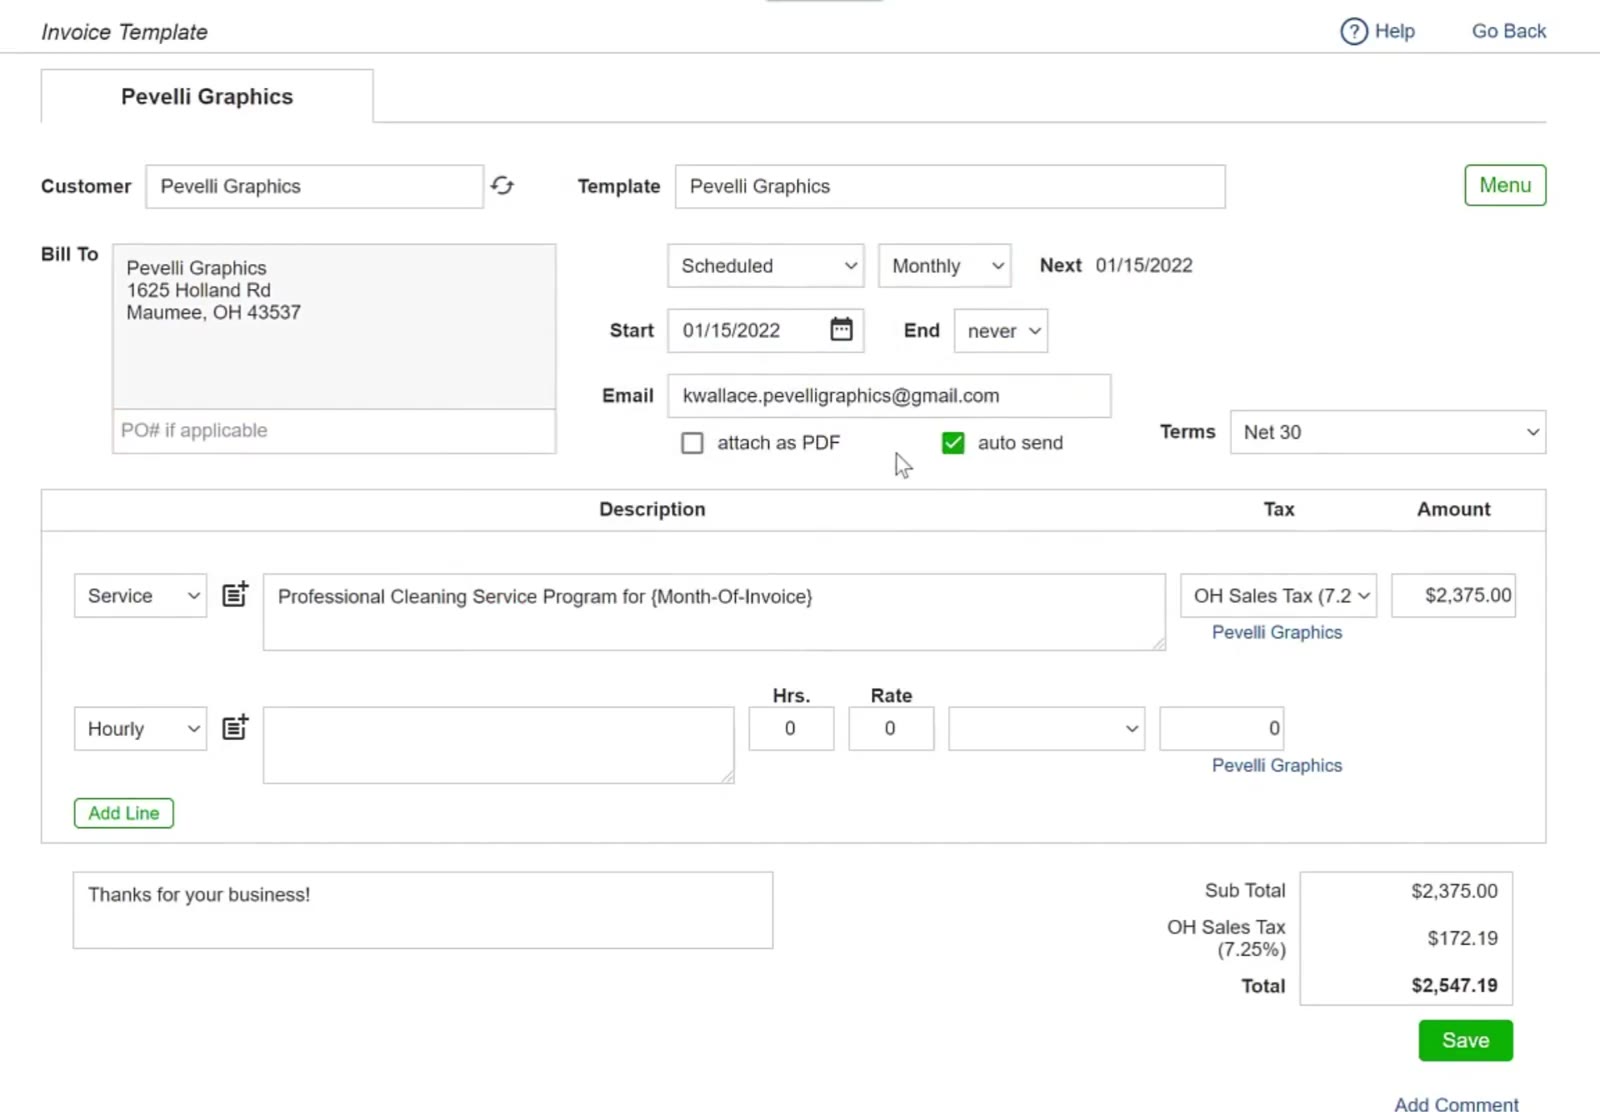Enable the attach as PDF checkbox
Screen dimensions: 1600x1112
(x=692, y=443)
